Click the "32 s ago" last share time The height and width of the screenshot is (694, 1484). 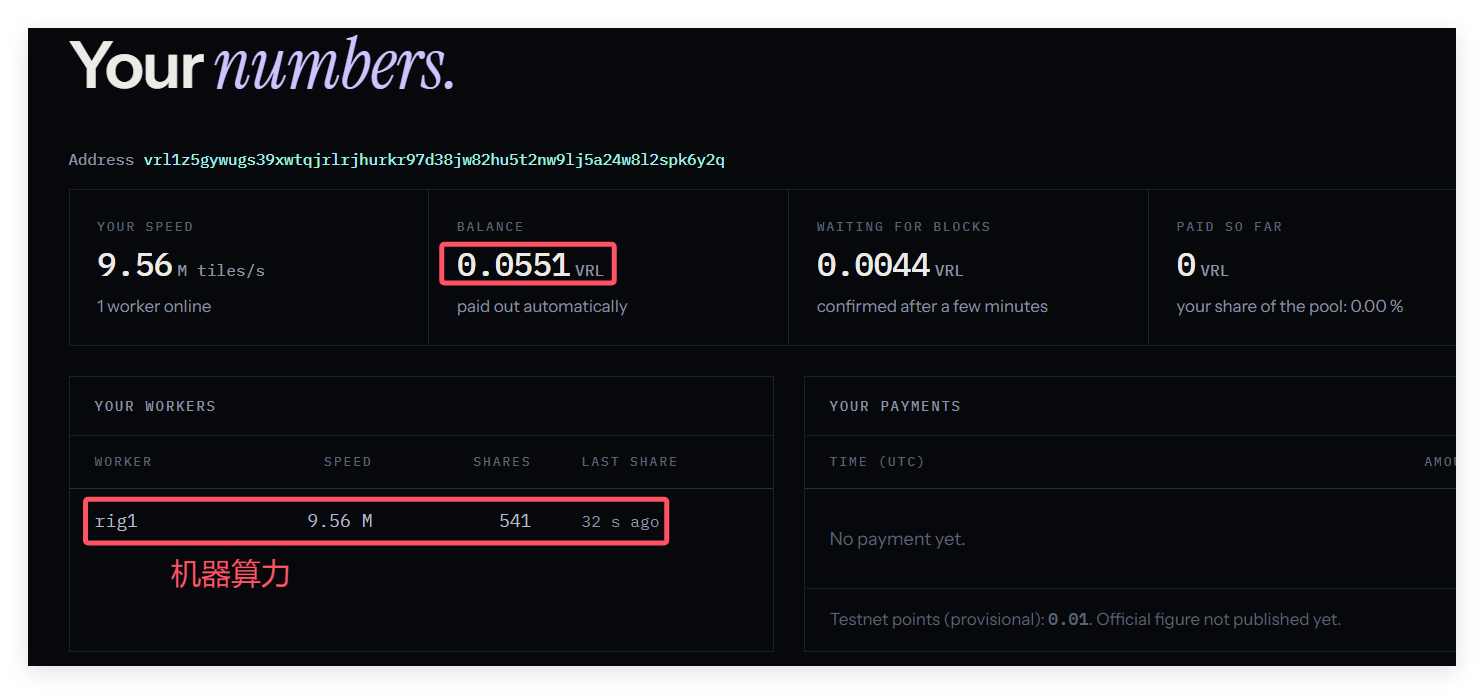point(620,522)
